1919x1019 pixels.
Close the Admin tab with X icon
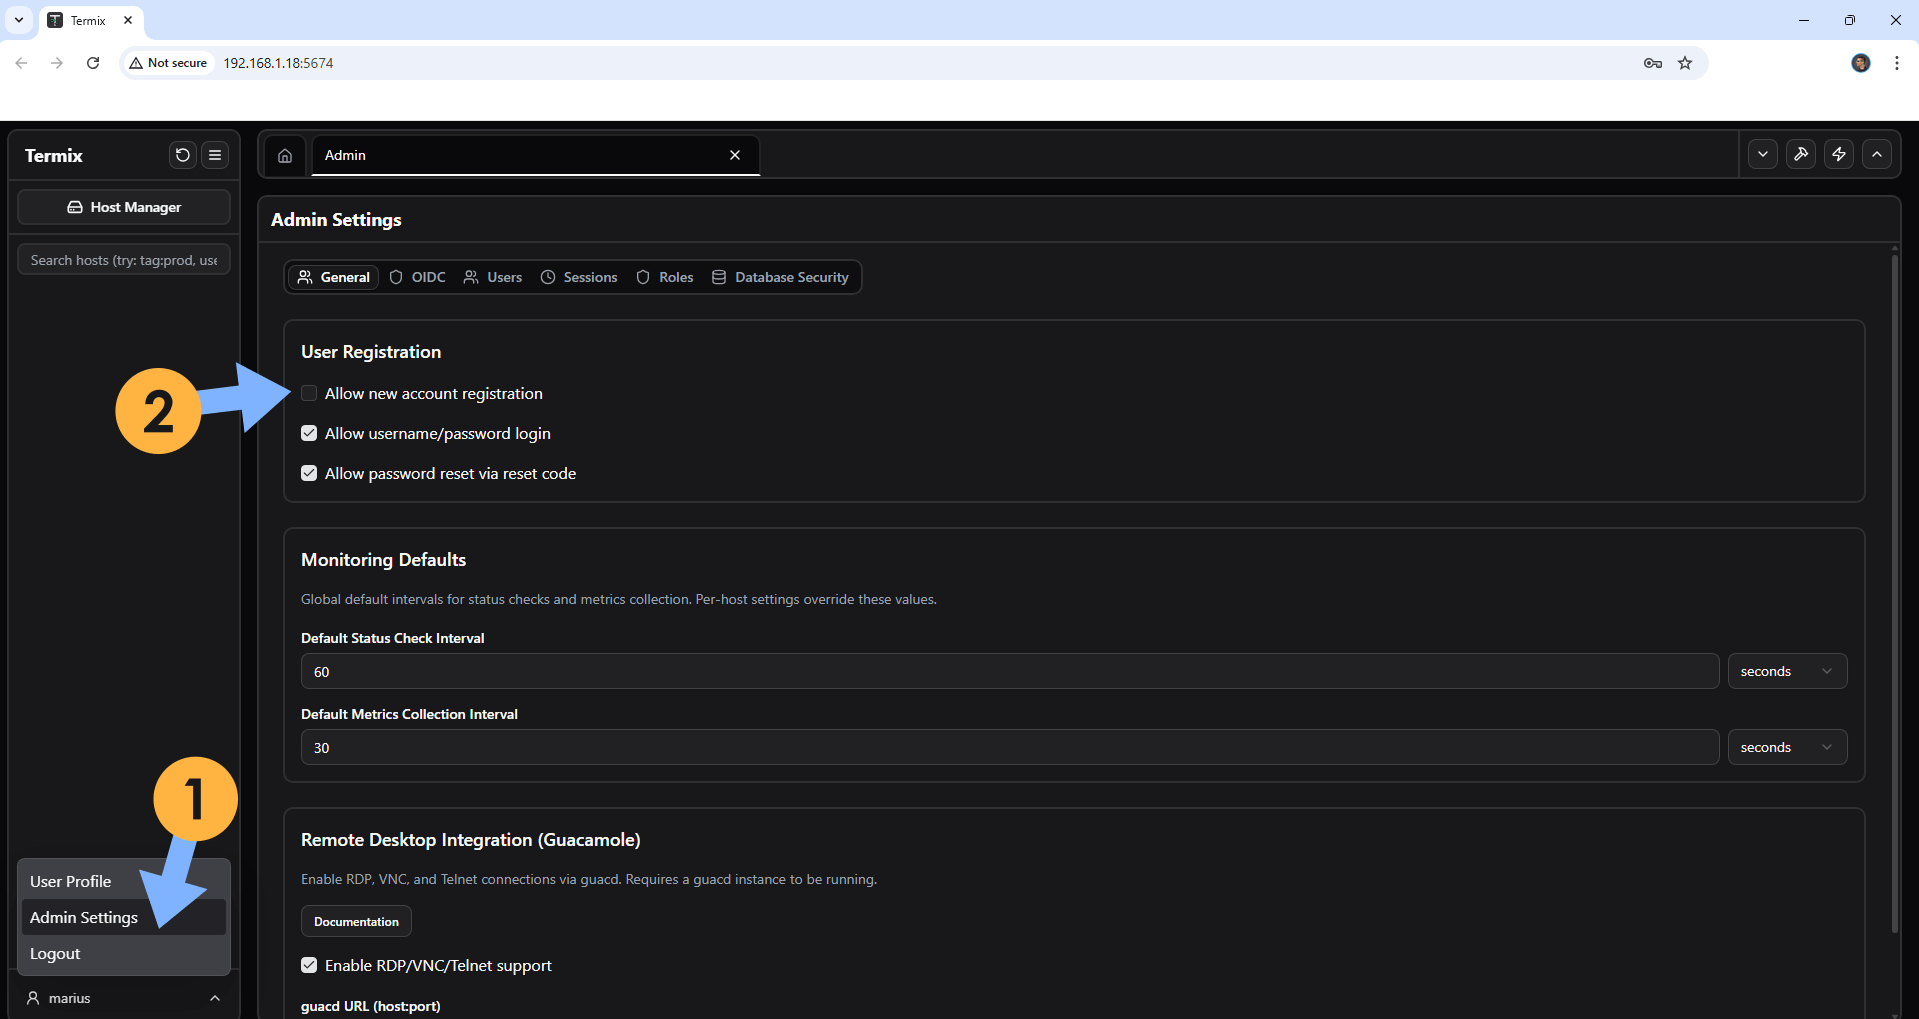click(735, 155)
